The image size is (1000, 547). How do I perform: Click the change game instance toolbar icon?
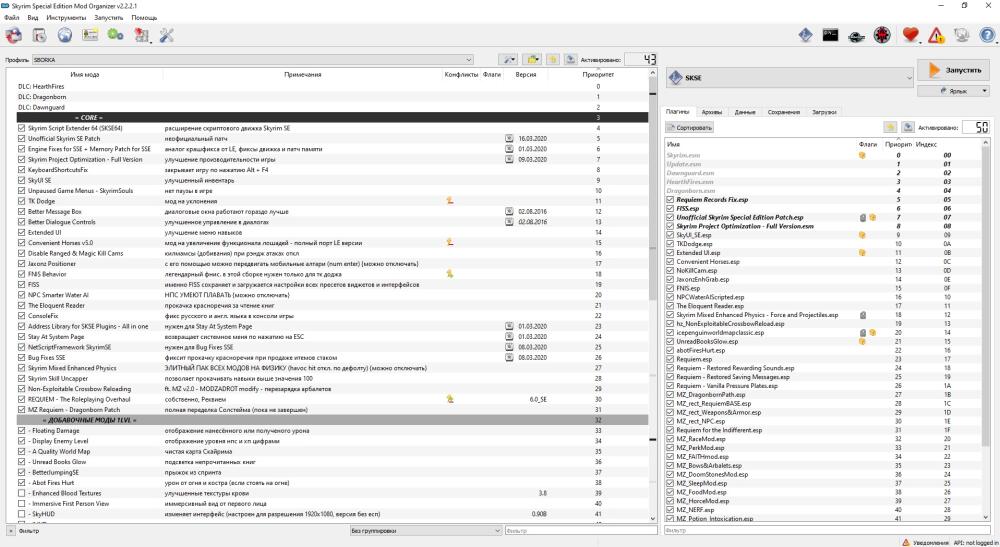point(13,36)
